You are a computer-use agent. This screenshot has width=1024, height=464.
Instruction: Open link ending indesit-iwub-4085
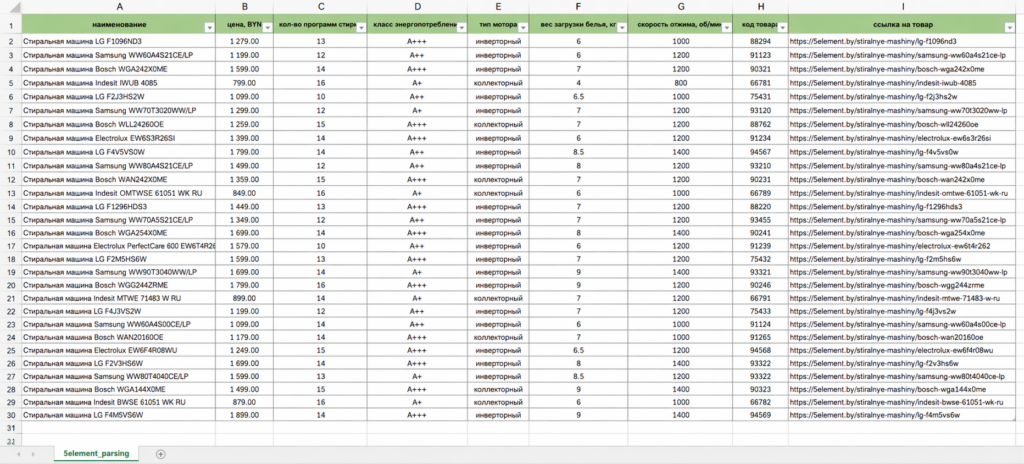(883, 83)
